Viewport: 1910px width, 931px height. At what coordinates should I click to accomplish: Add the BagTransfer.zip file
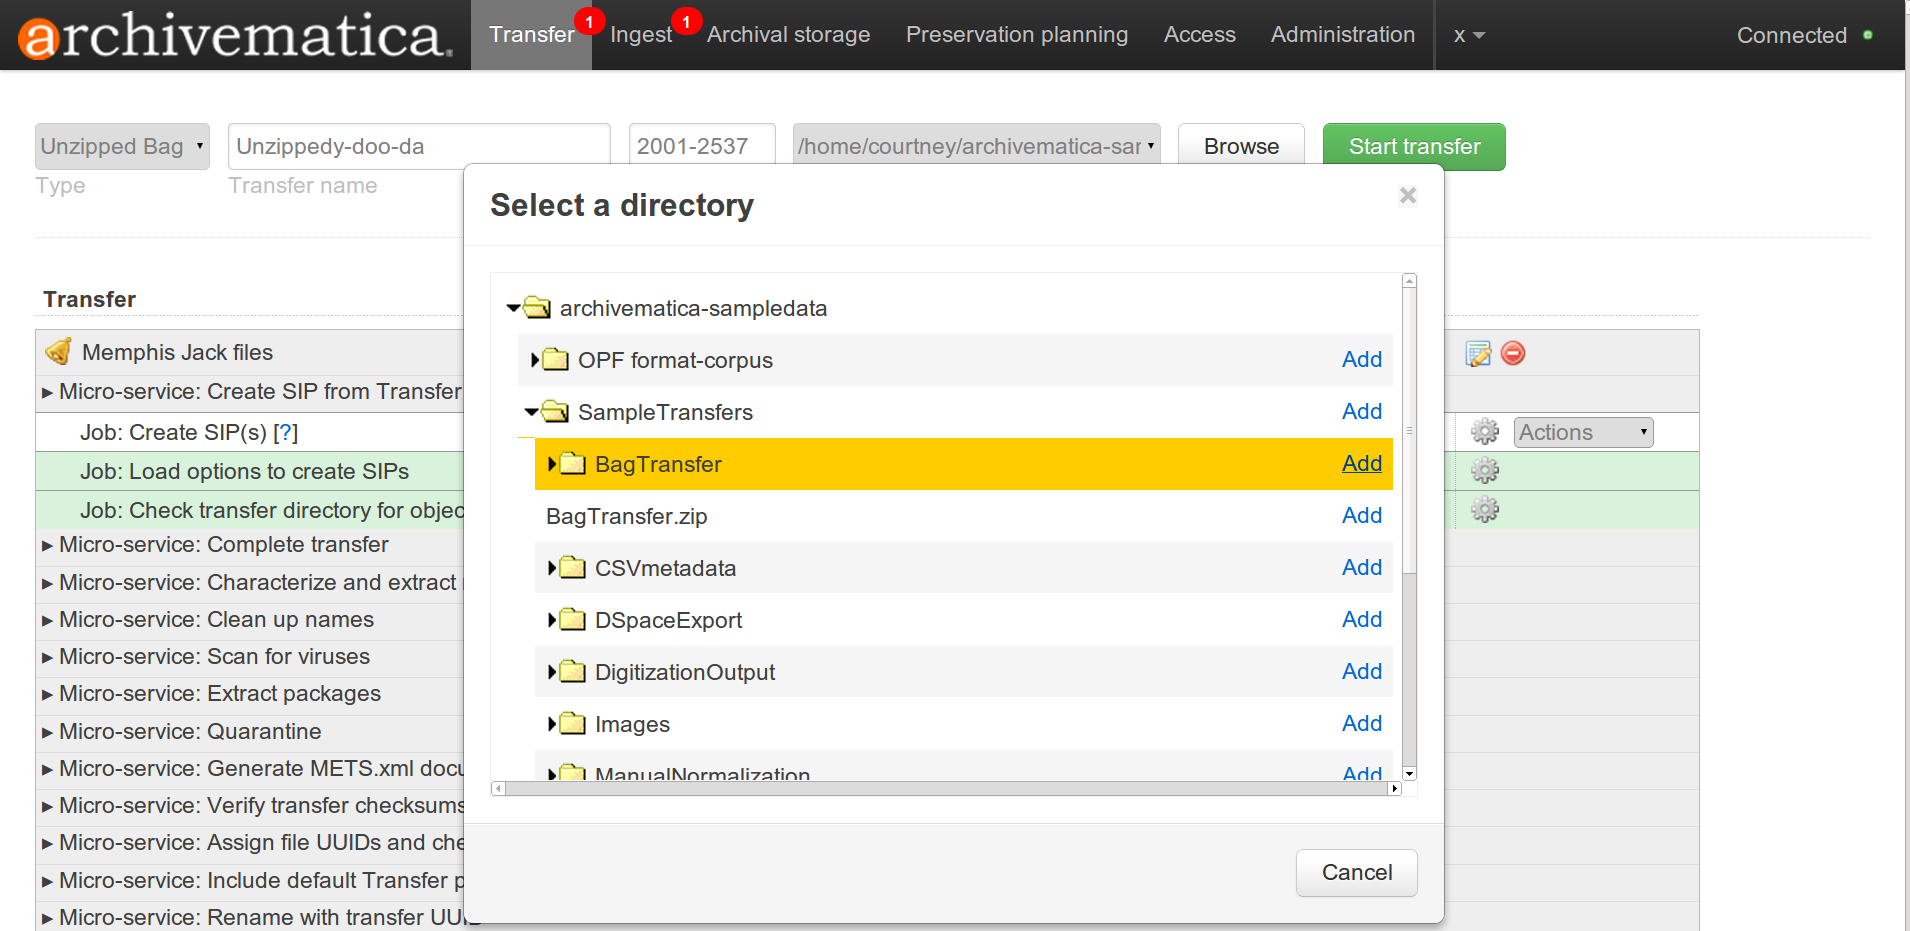click(1361, 516)
